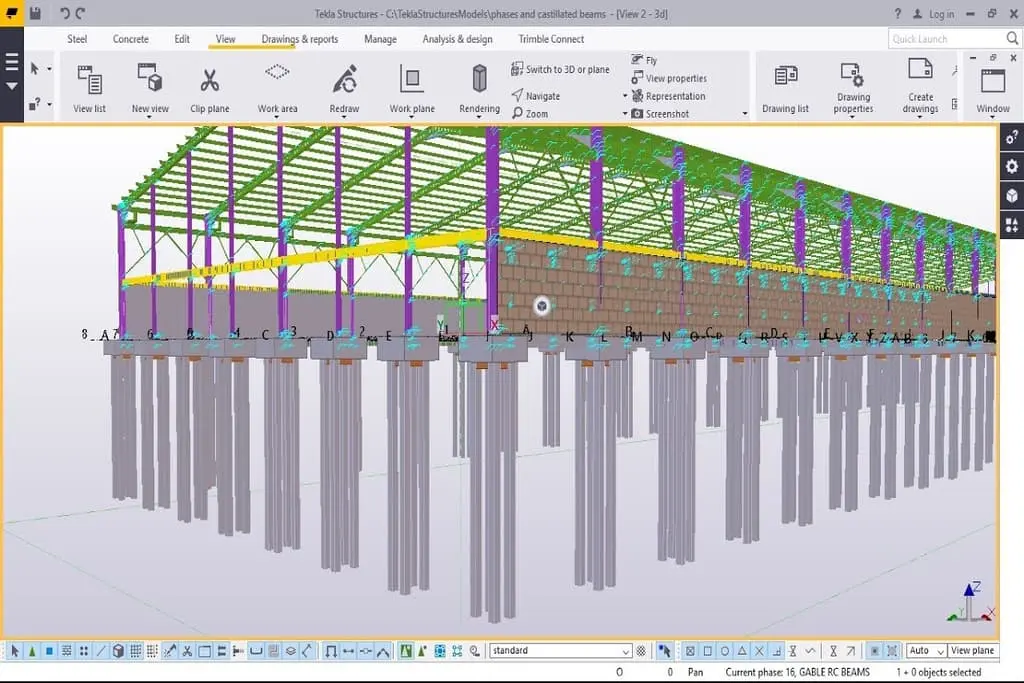This screenshot has height=683, width=1024.
Task: Toggle the Select points four-dots switch
Action: click(84, 650)
